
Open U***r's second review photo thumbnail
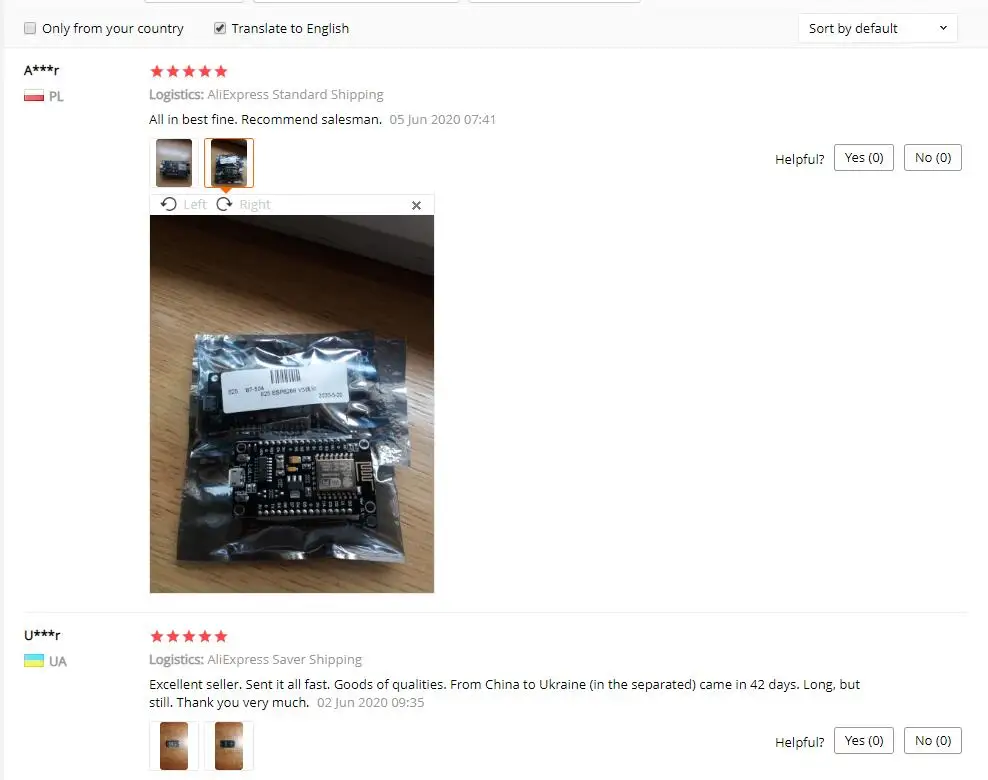click(229, 746)
